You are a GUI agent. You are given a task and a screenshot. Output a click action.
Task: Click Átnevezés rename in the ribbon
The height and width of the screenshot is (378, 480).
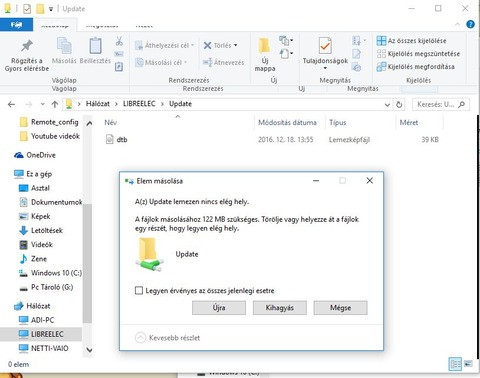tap(223, 62)
